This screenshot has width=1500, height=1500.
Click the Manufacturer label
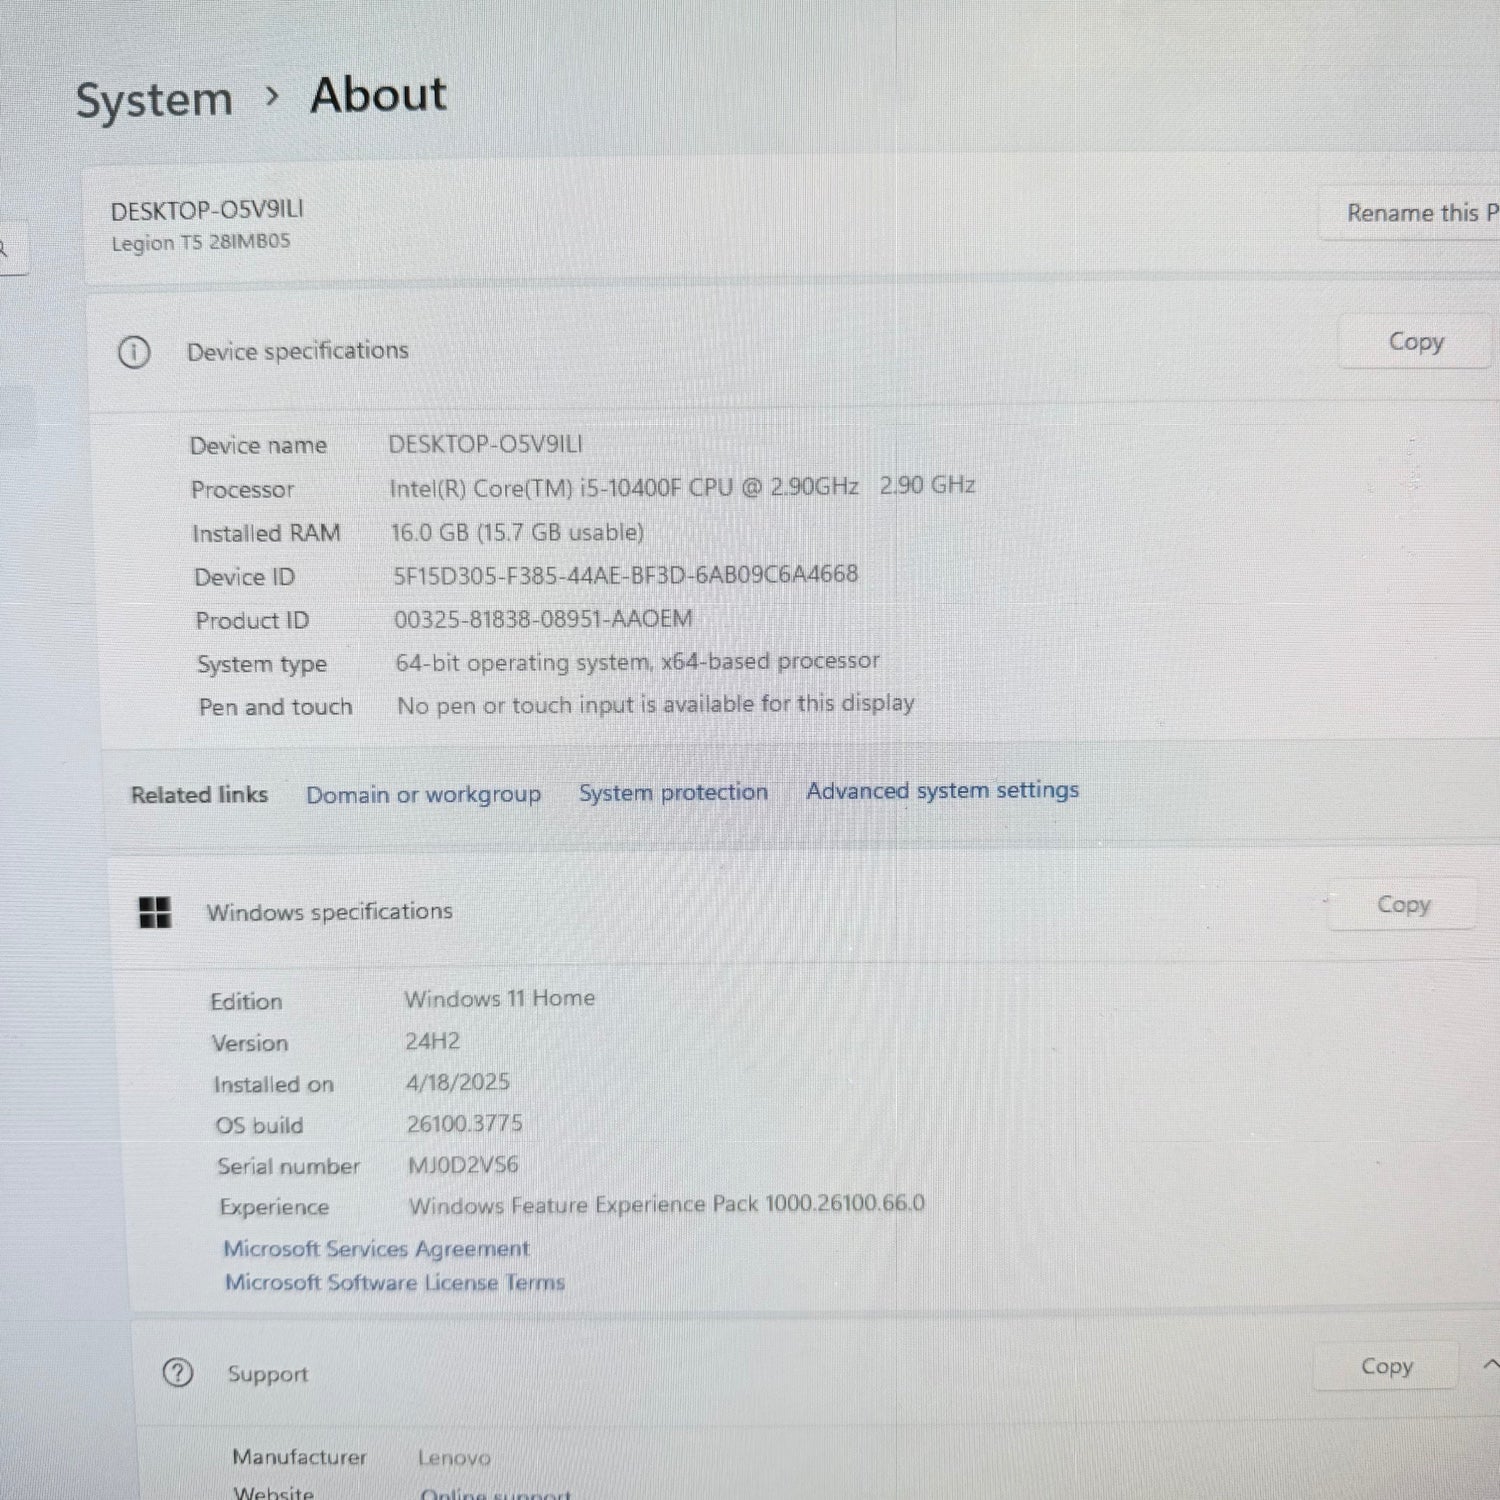(x=299, y=1458)
